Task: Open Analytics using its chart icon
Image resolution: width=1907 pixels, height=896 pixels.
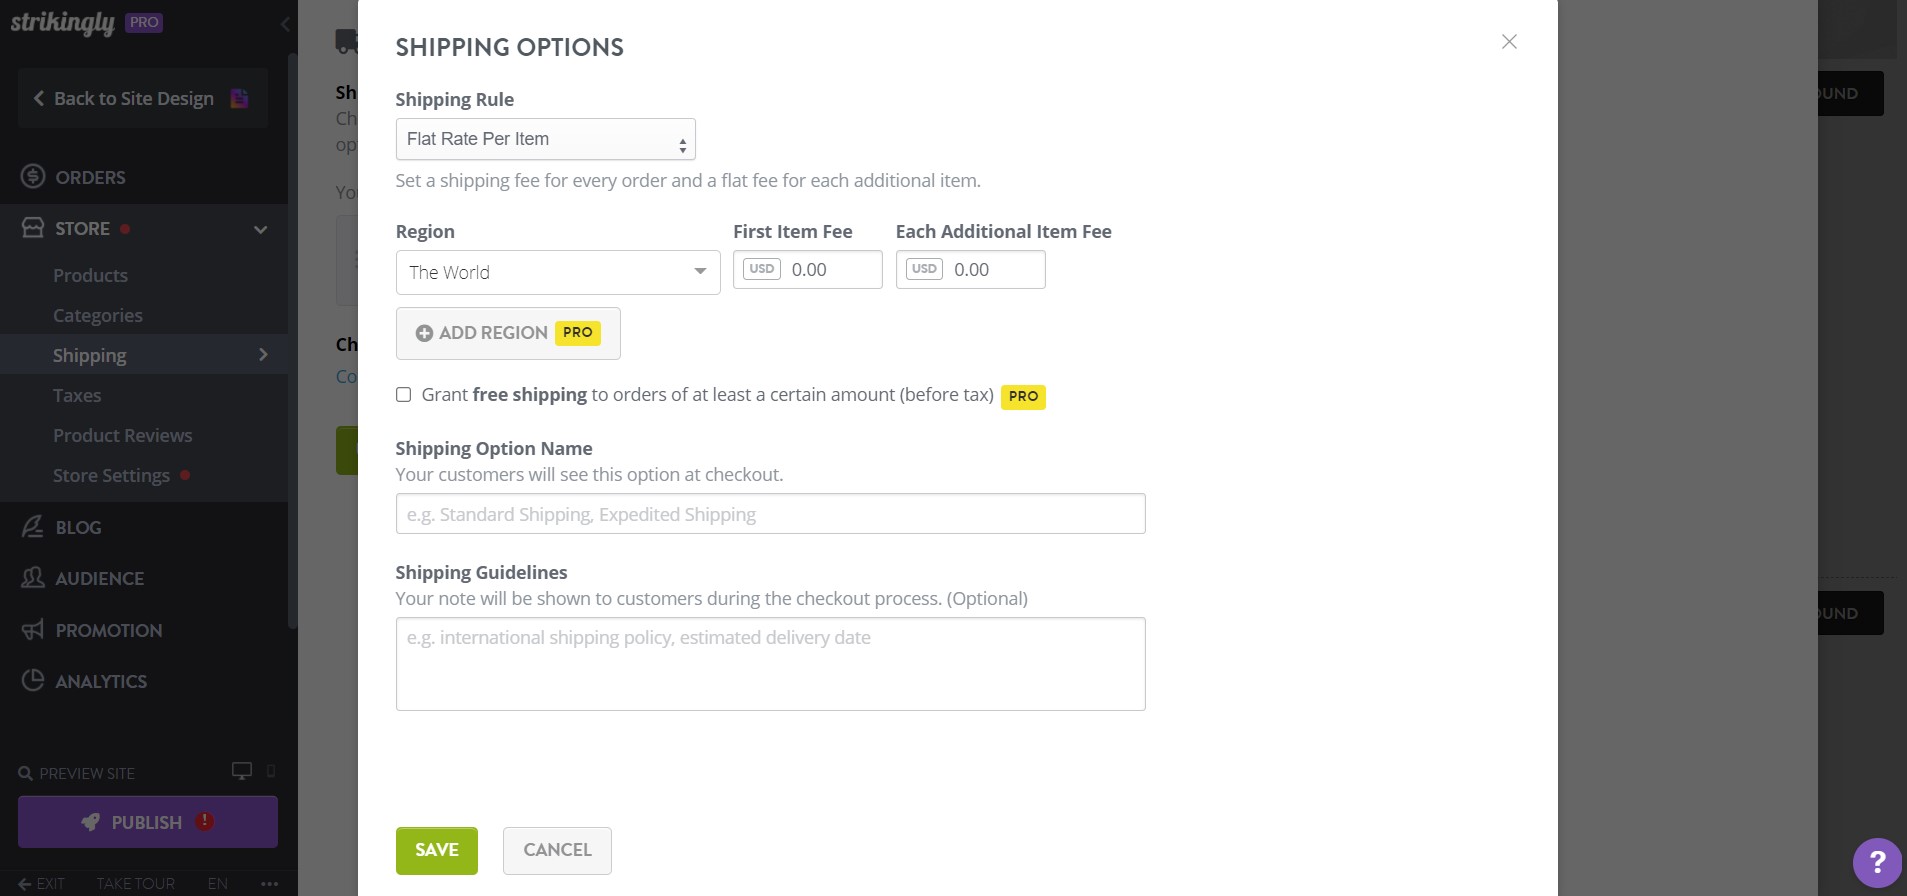Action: coord(32,681)
